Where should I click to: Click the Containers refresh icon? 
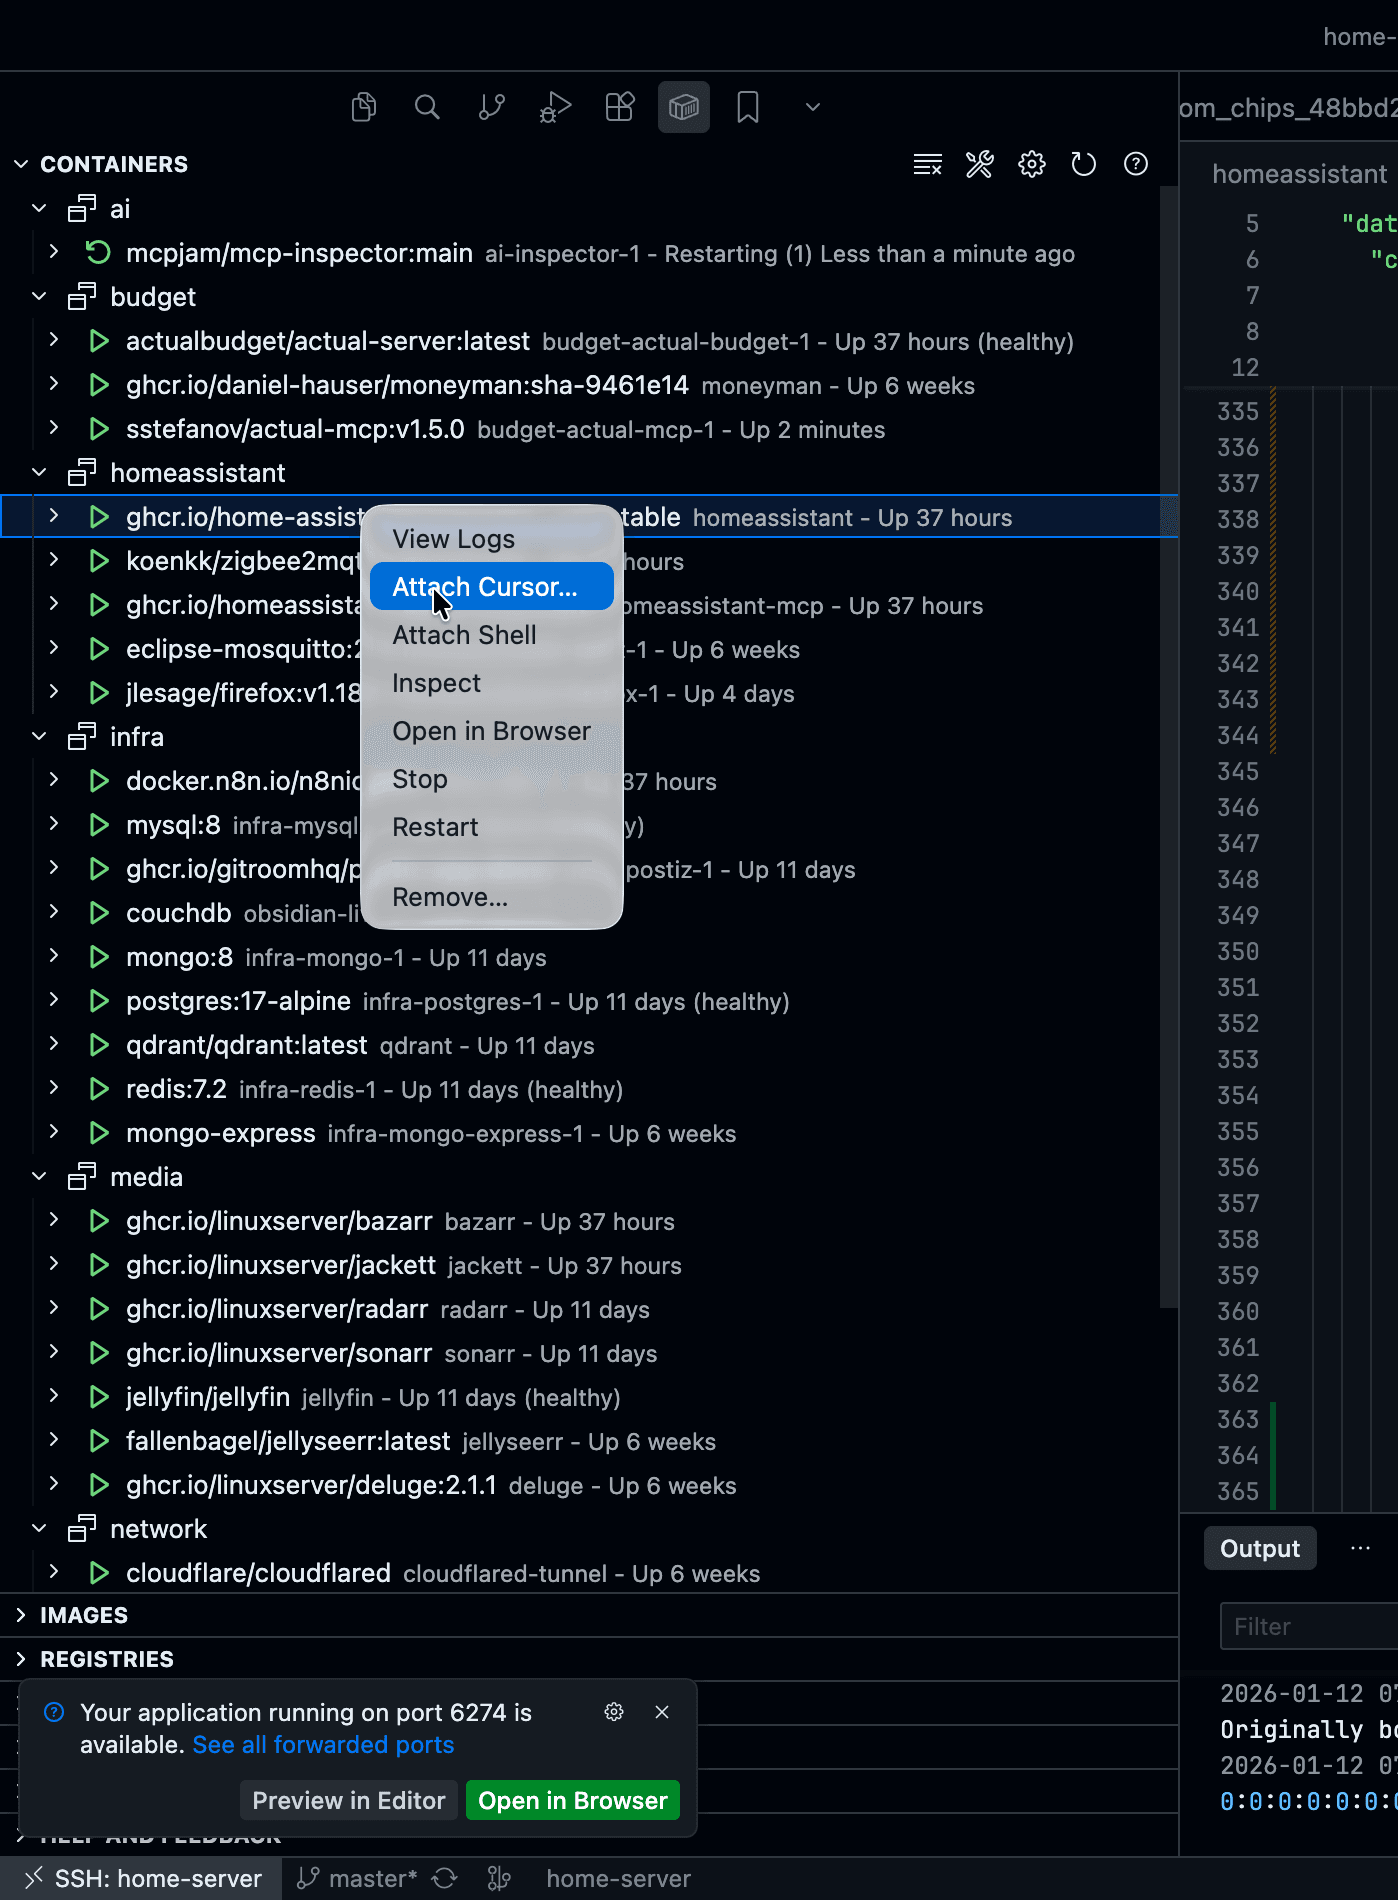click(1083, 164)
